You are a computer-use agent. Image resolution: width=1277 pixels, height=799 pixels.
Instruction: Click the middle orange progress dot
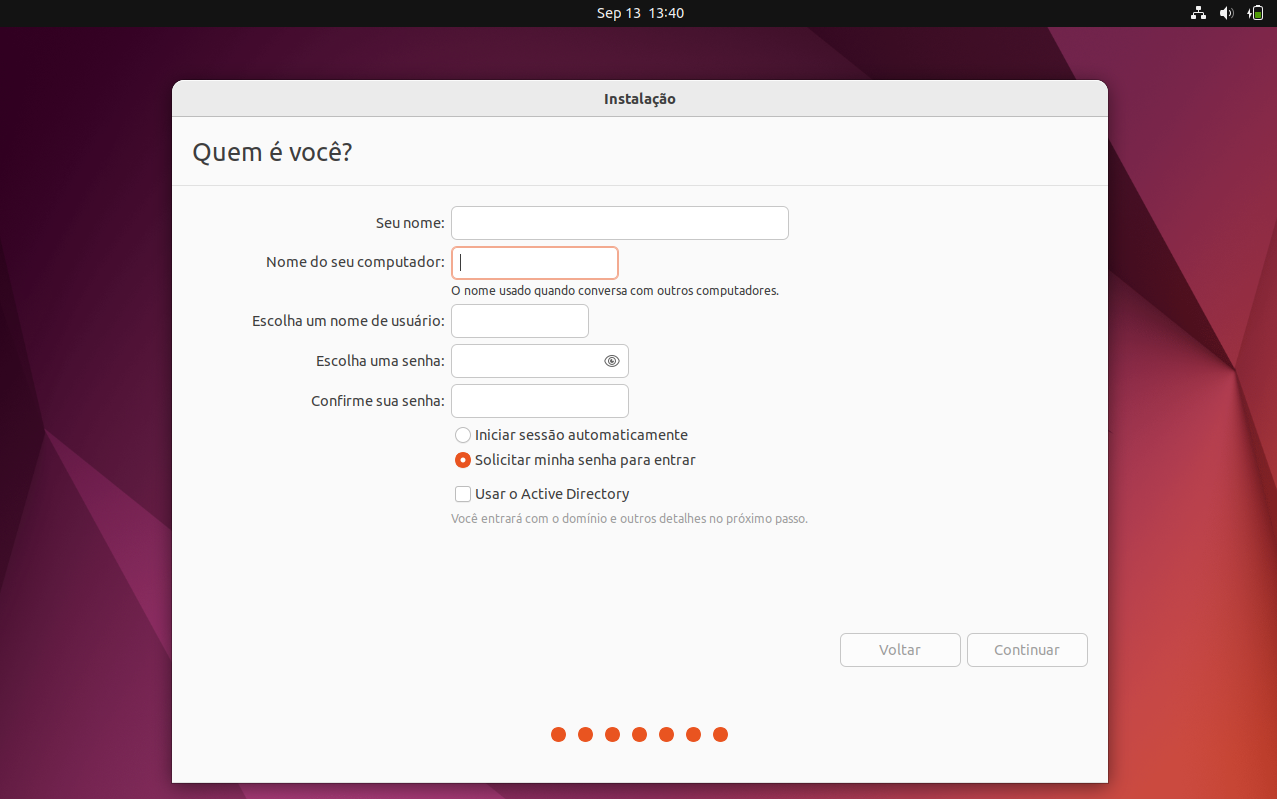[639, 735]
